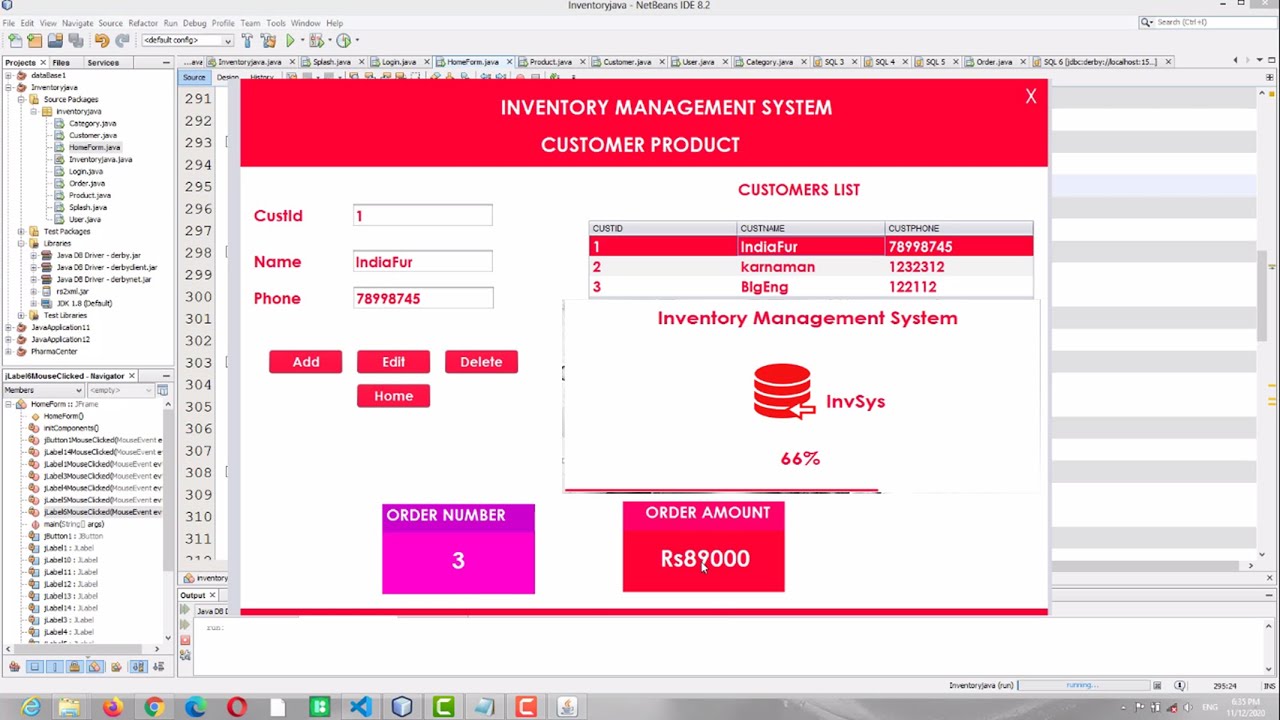Toggle Fully Qualified Names in Navigator

tap(115, 667)
